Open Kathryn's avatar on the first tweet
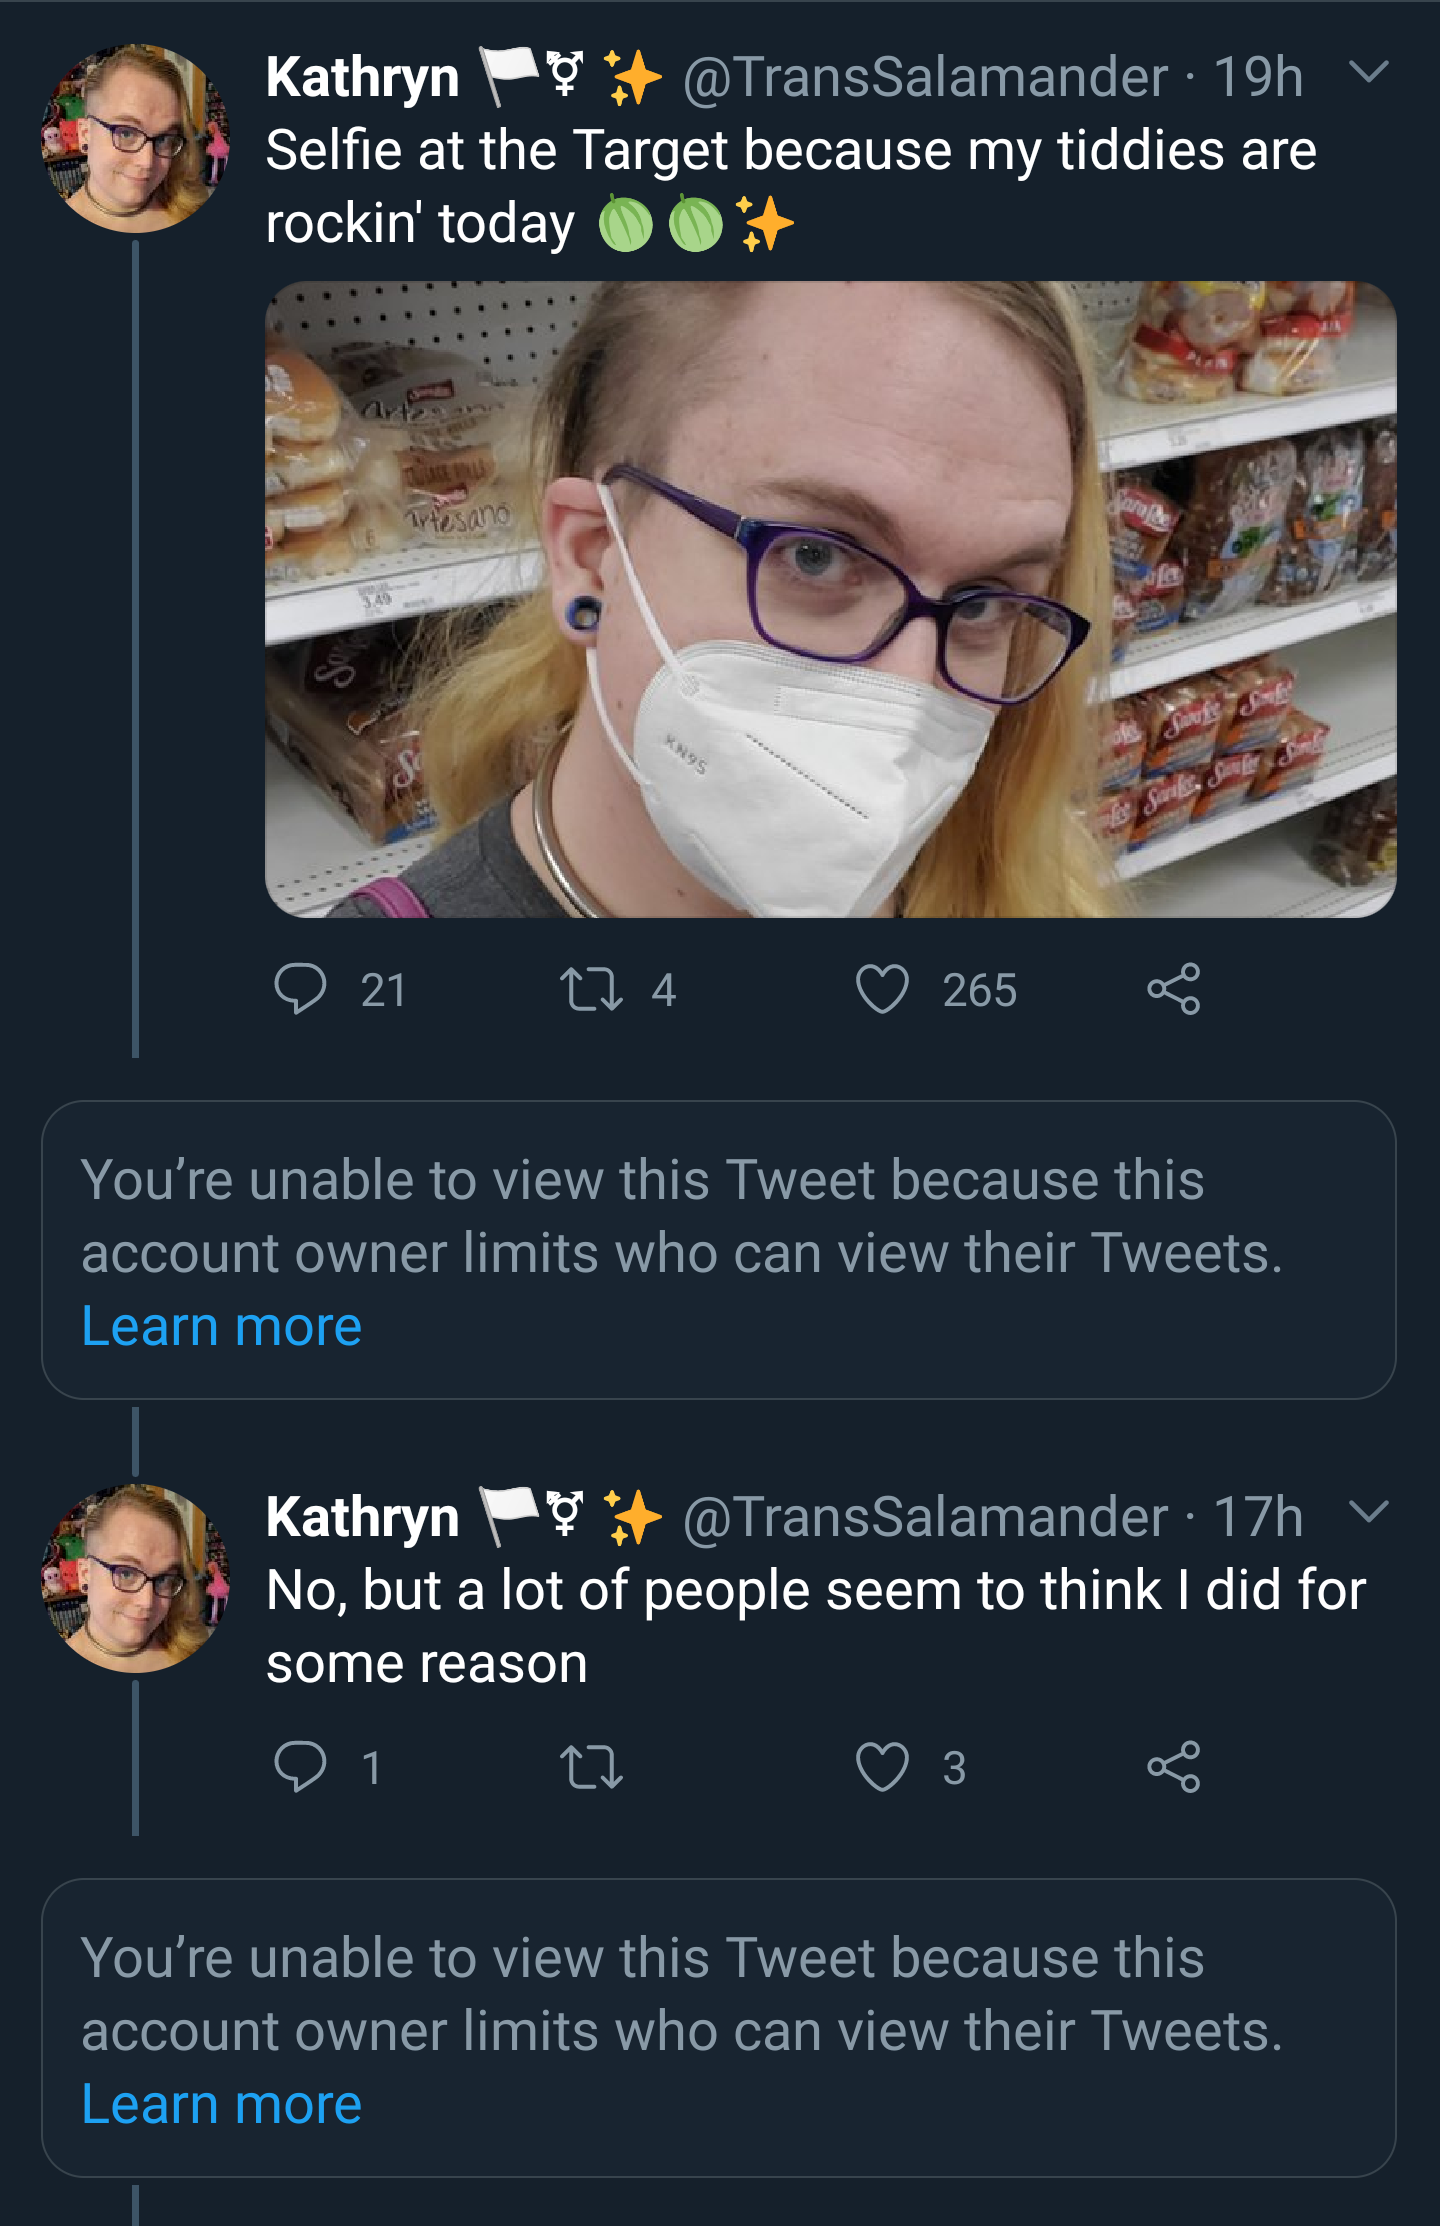This screenshot has height=2226, width=1440. click(135, 138)
